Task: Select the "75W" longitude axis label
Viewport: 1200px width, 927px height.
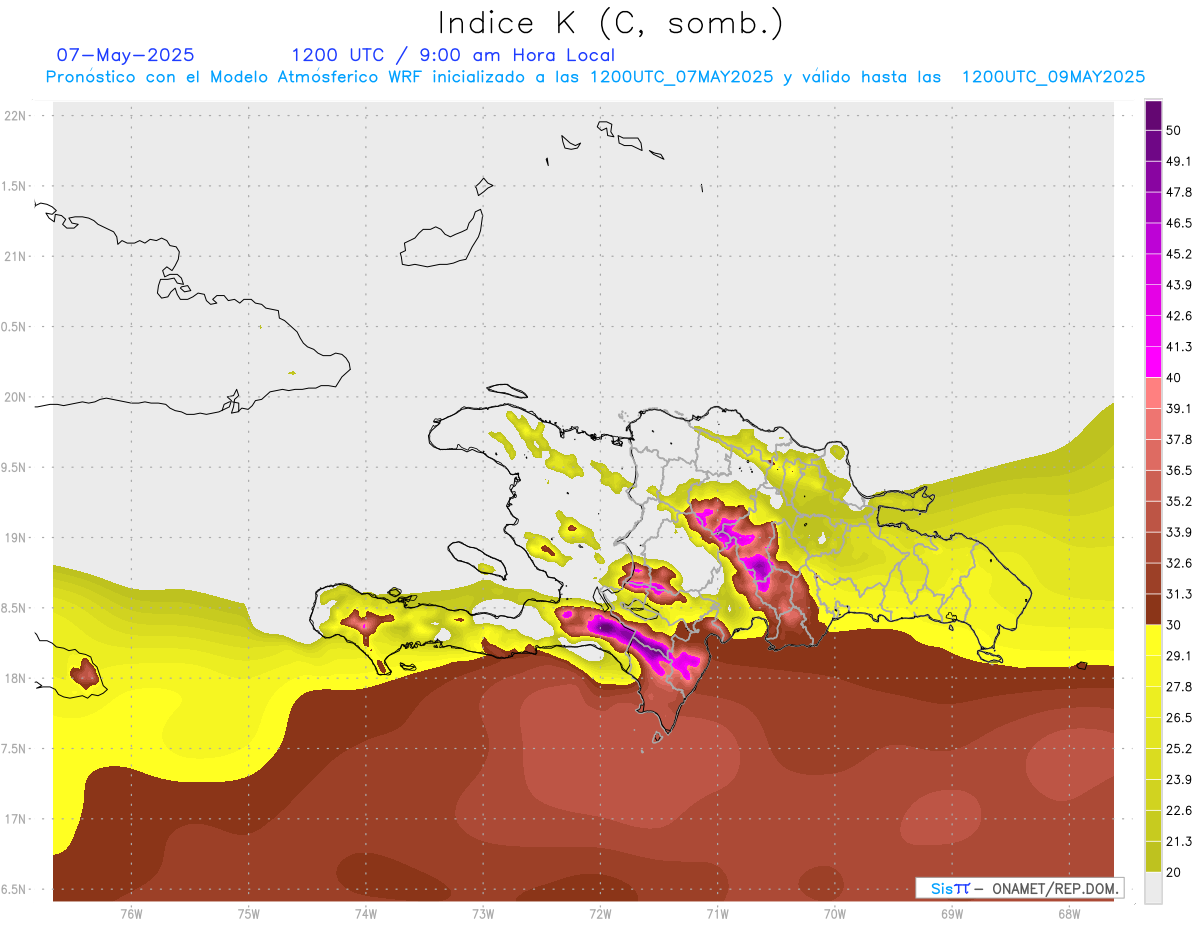Action: coord(248,913)
